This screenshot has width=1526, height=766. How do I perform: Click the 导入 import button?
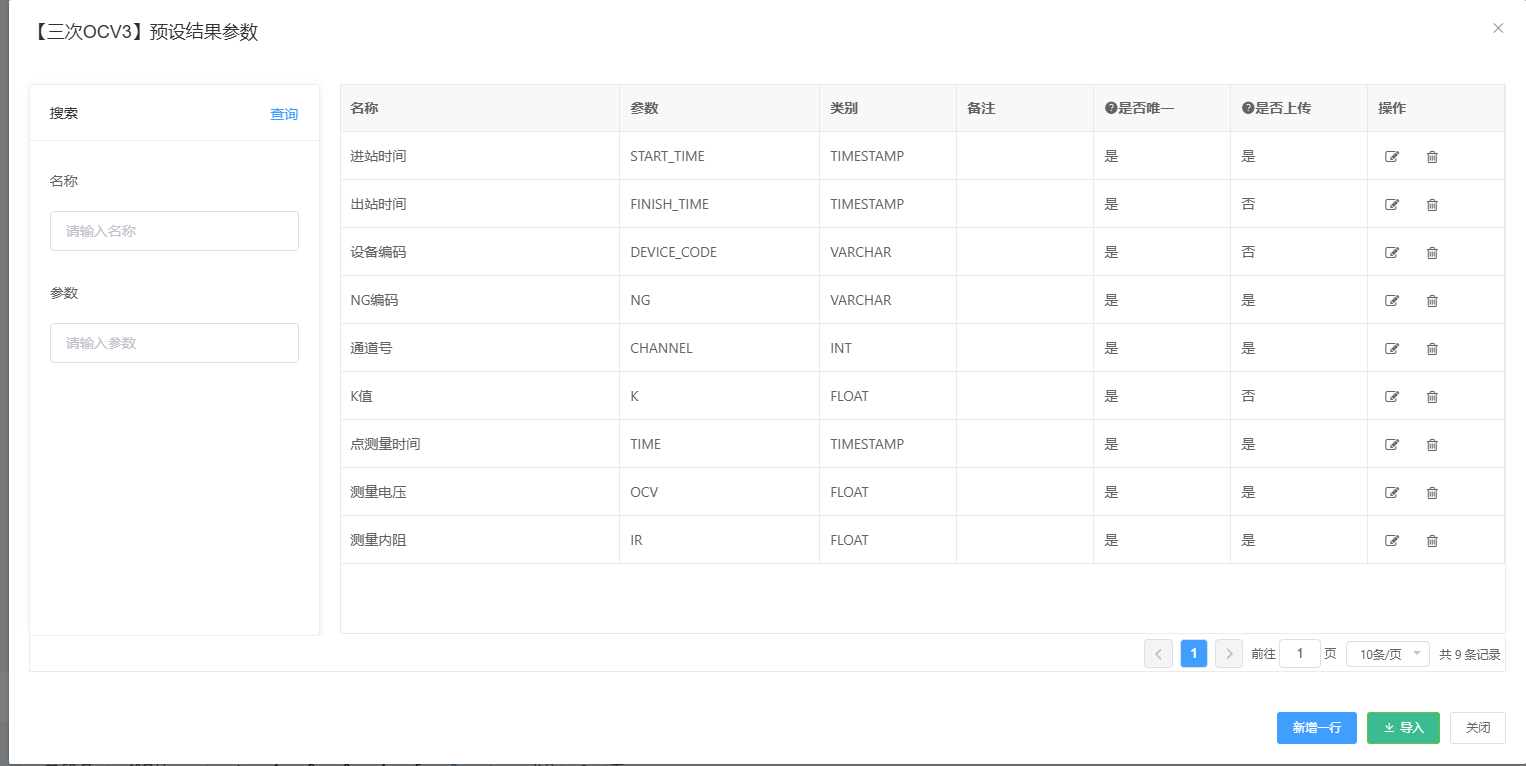(x=1403, y=728)
